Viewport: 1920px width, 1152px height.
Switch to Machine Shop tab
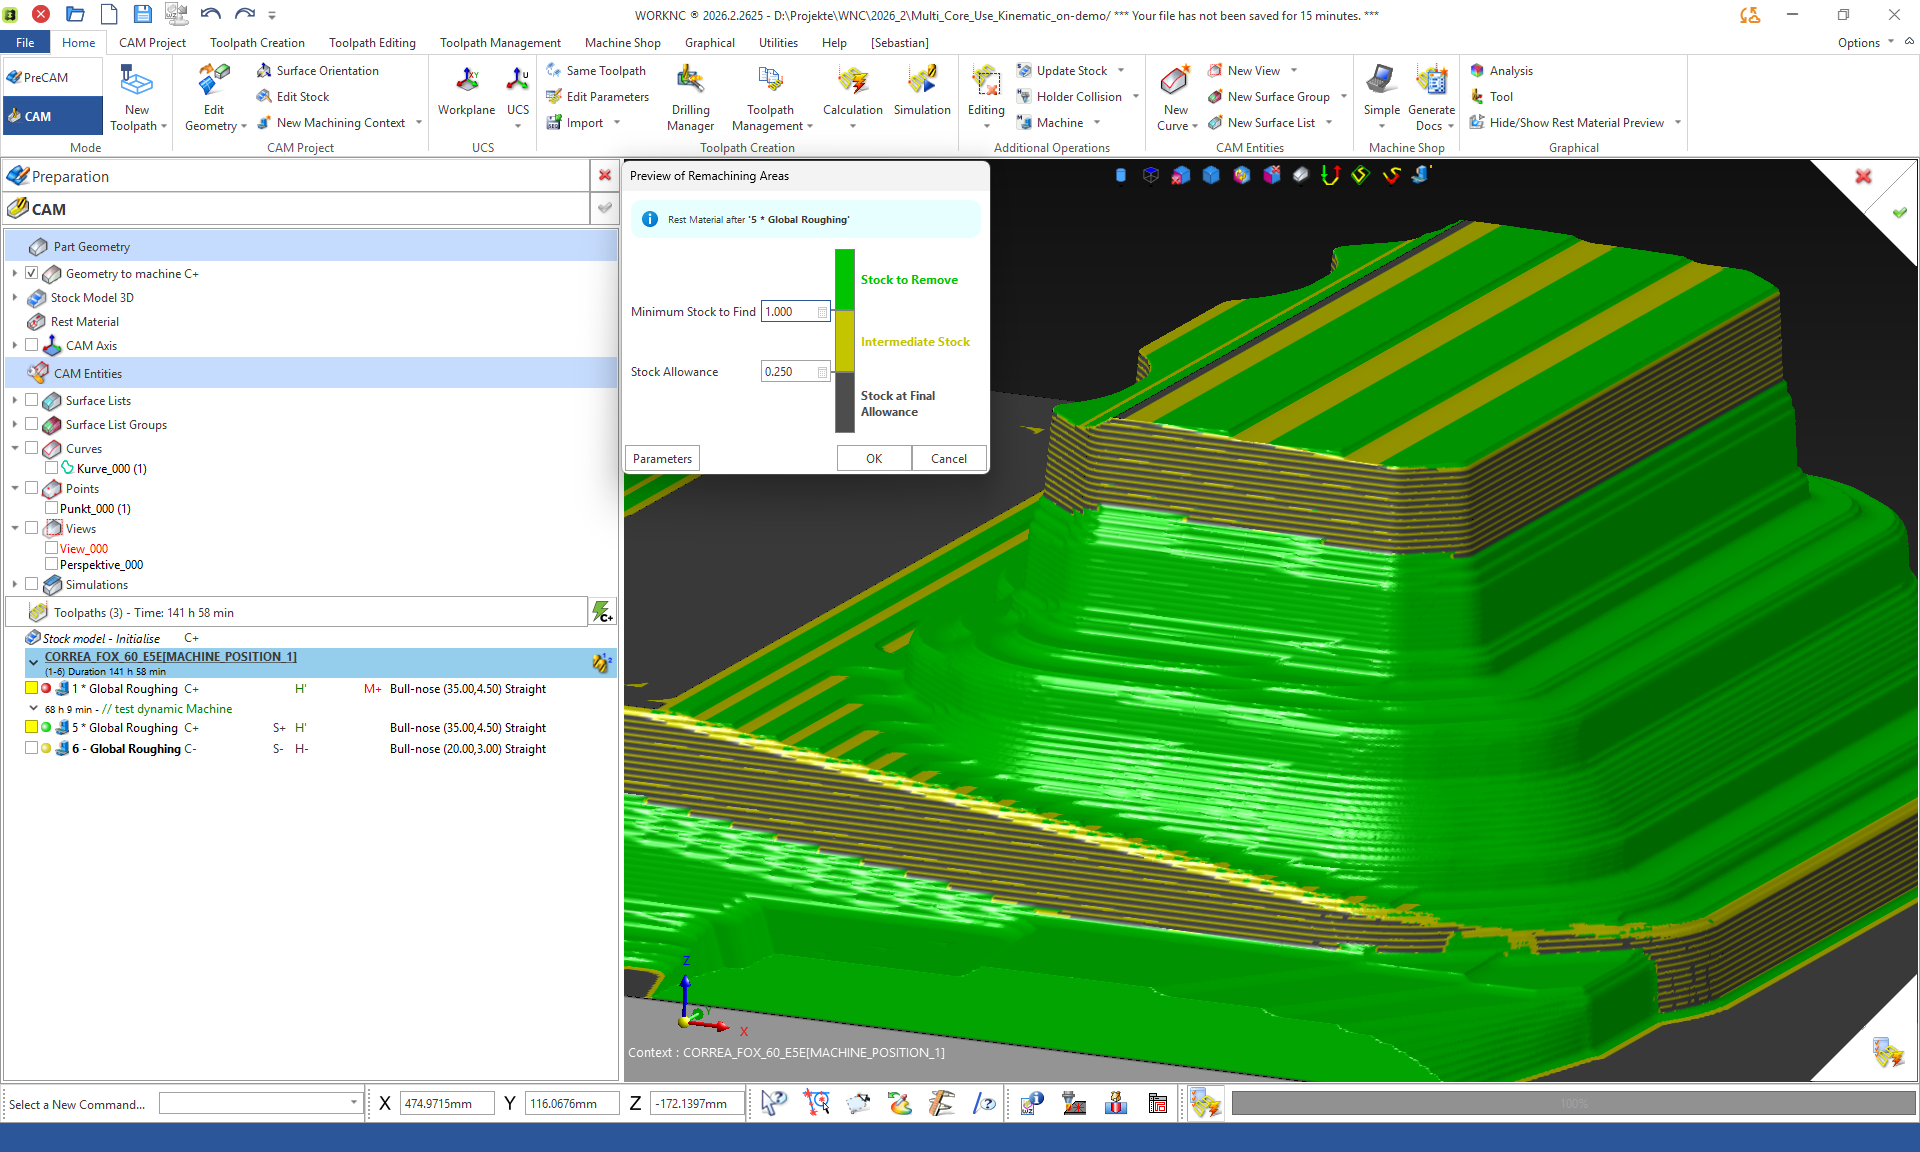coord(622,43)
